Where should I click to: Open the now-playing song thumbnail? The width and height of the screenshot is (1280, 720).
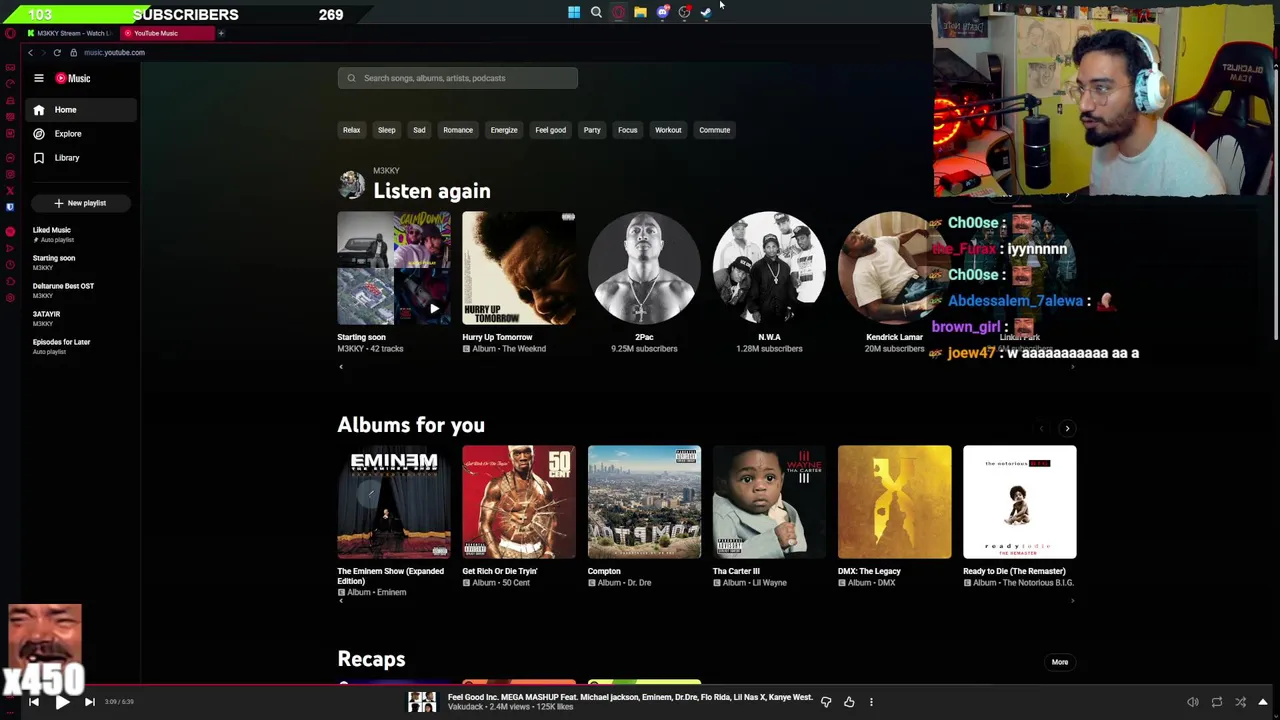(x=422, y=702)
